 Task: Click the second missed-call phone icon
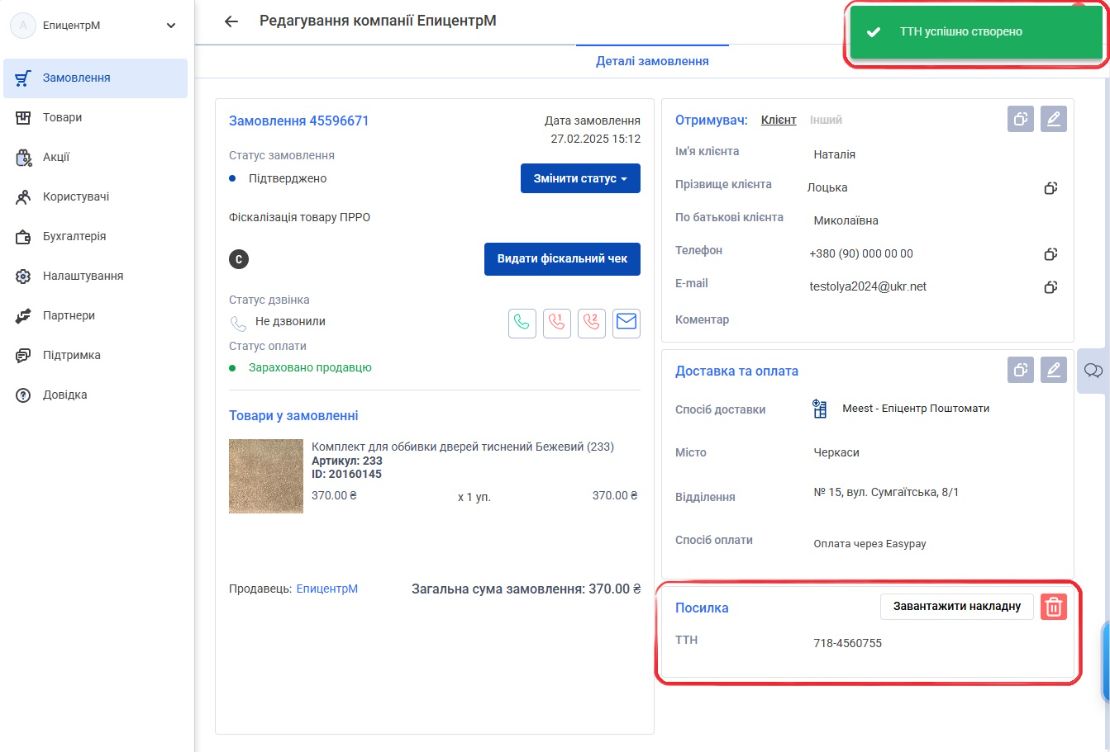[x=591, y=323]
